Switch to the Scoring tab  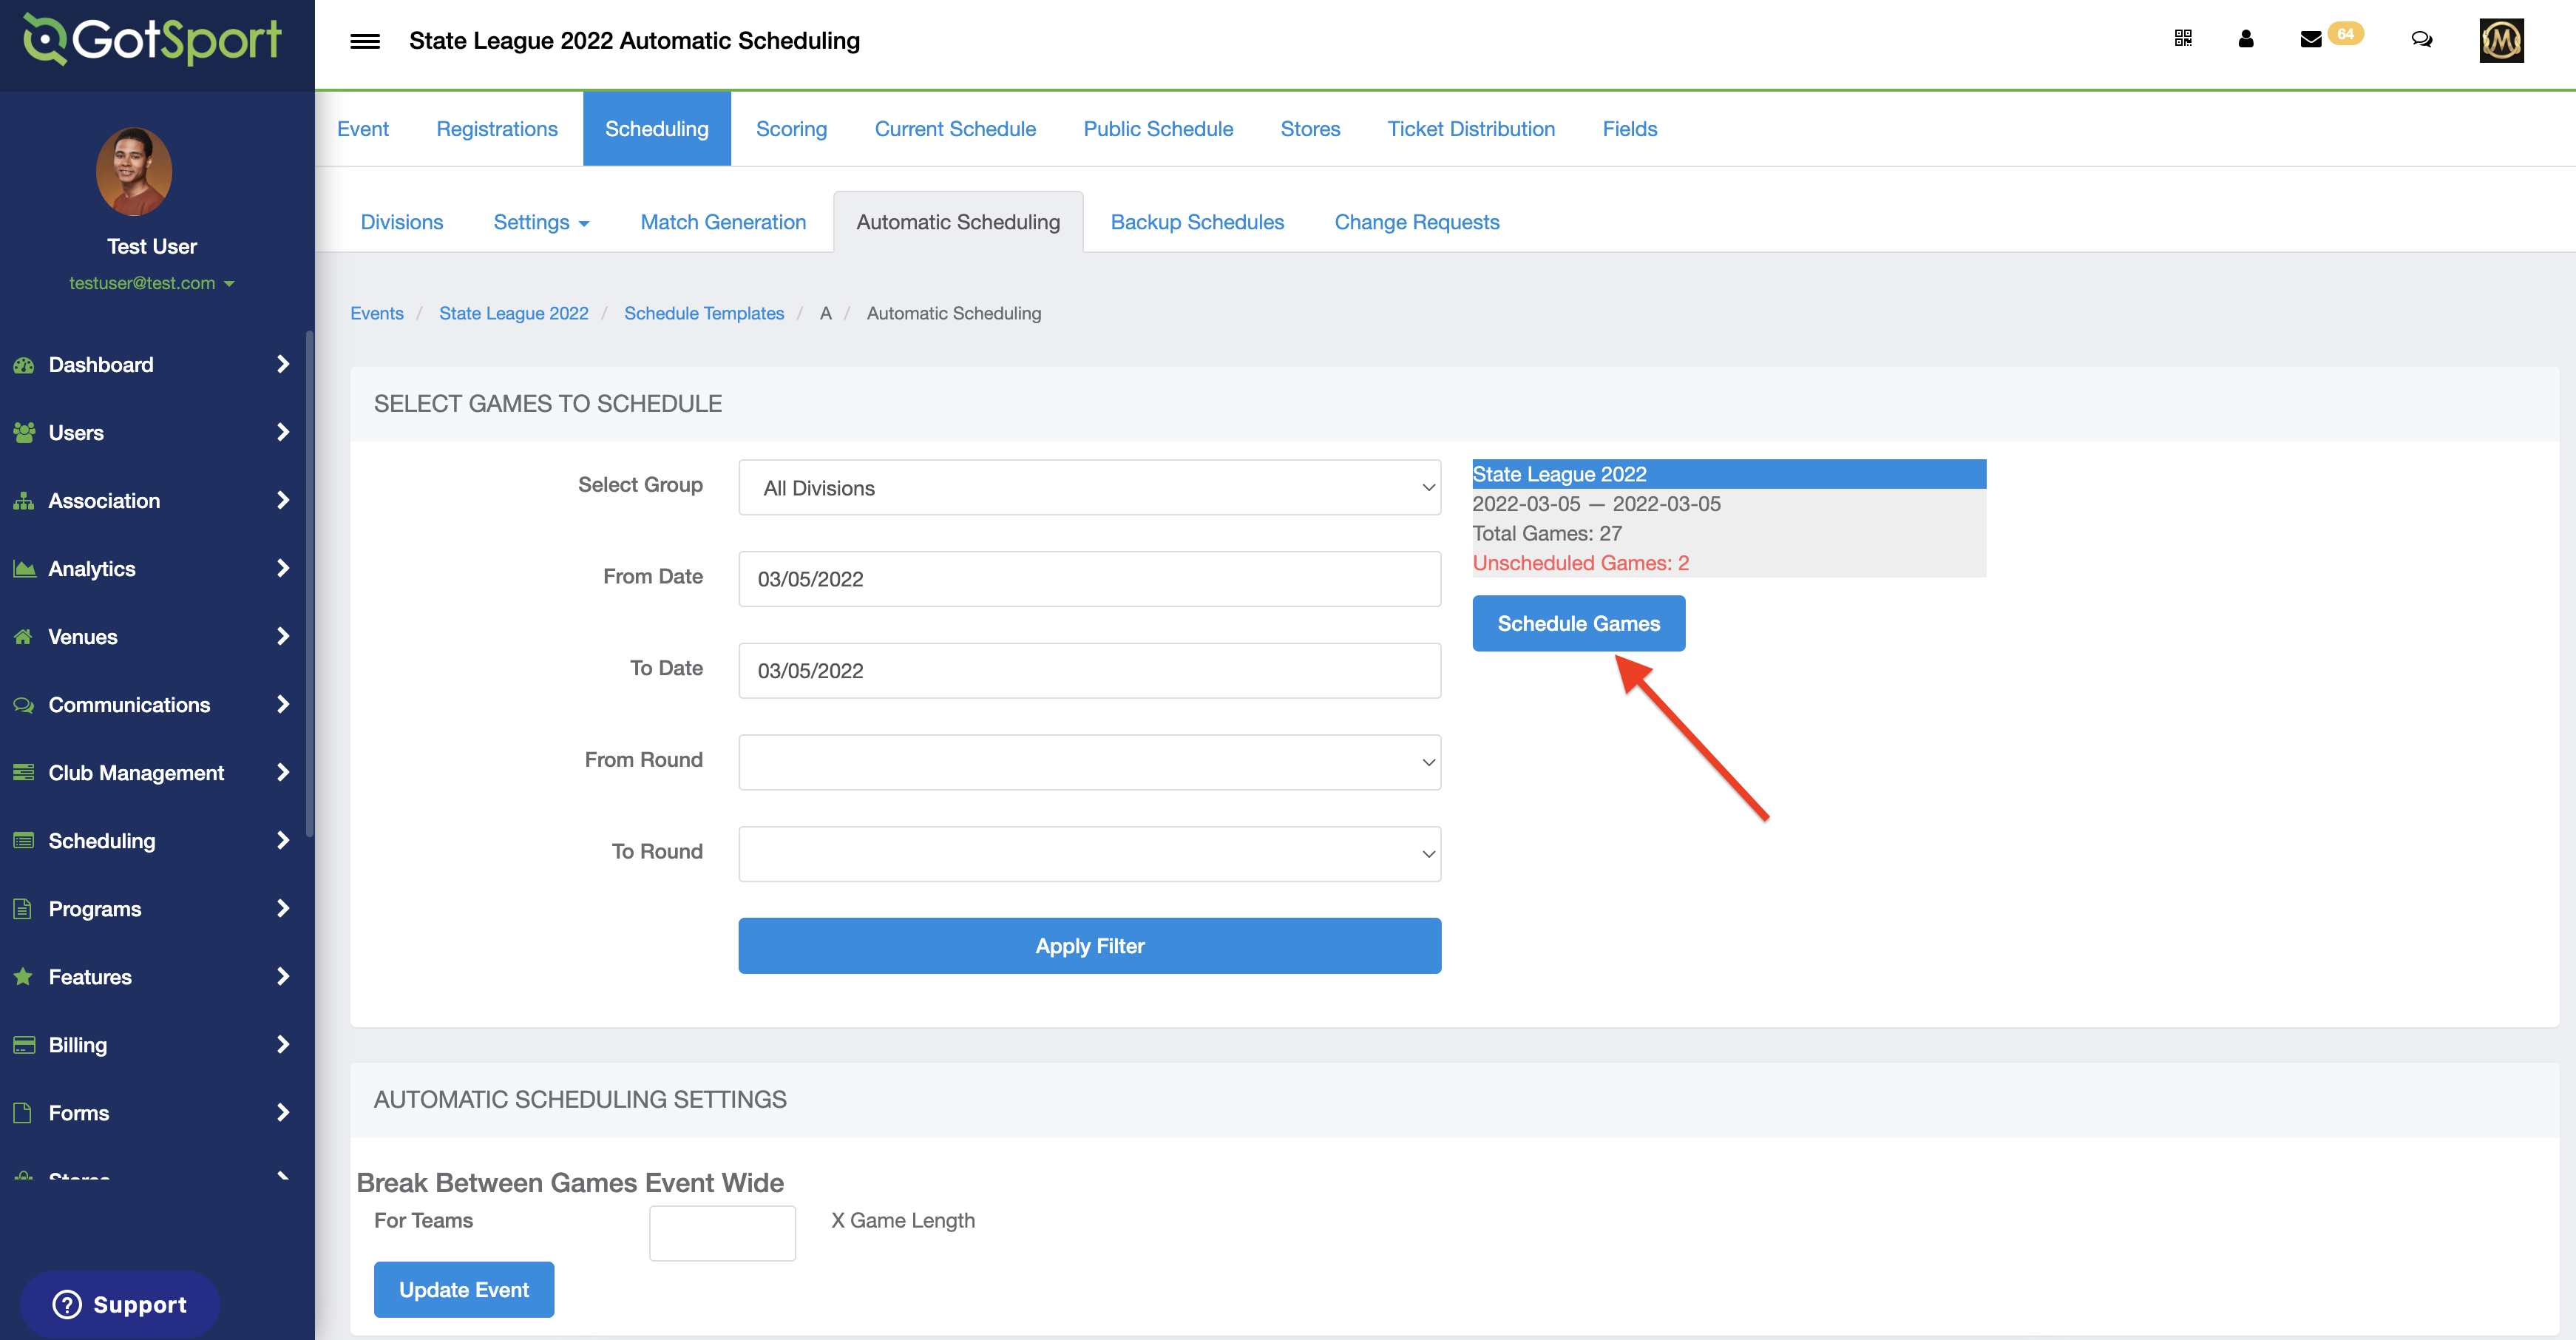coord(791,129)
